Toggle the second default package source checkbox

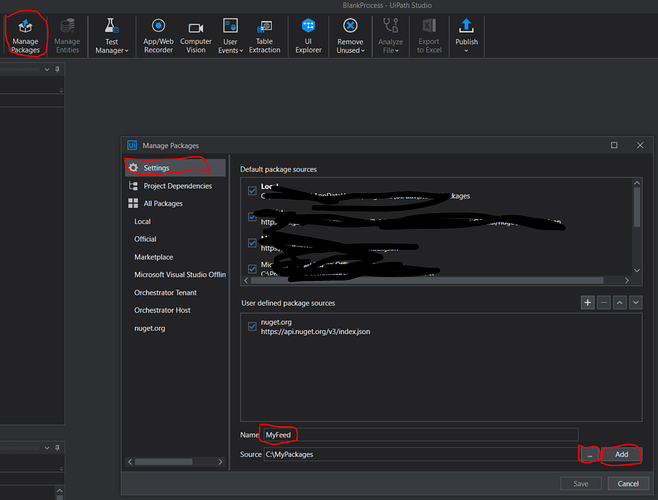(x=252, y=217)
